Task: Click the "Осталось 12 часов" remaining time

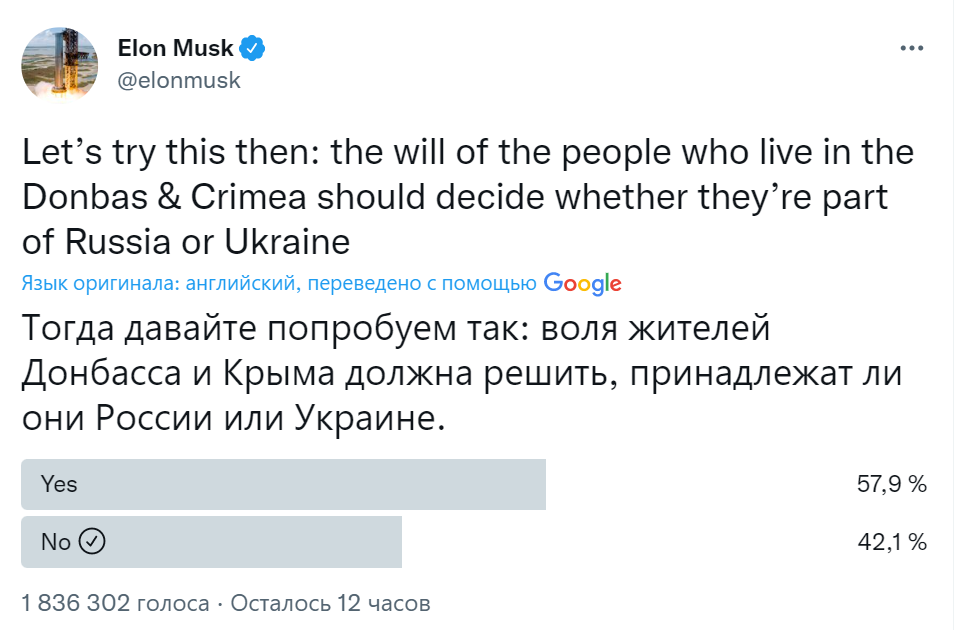Action: coord(330,603)
